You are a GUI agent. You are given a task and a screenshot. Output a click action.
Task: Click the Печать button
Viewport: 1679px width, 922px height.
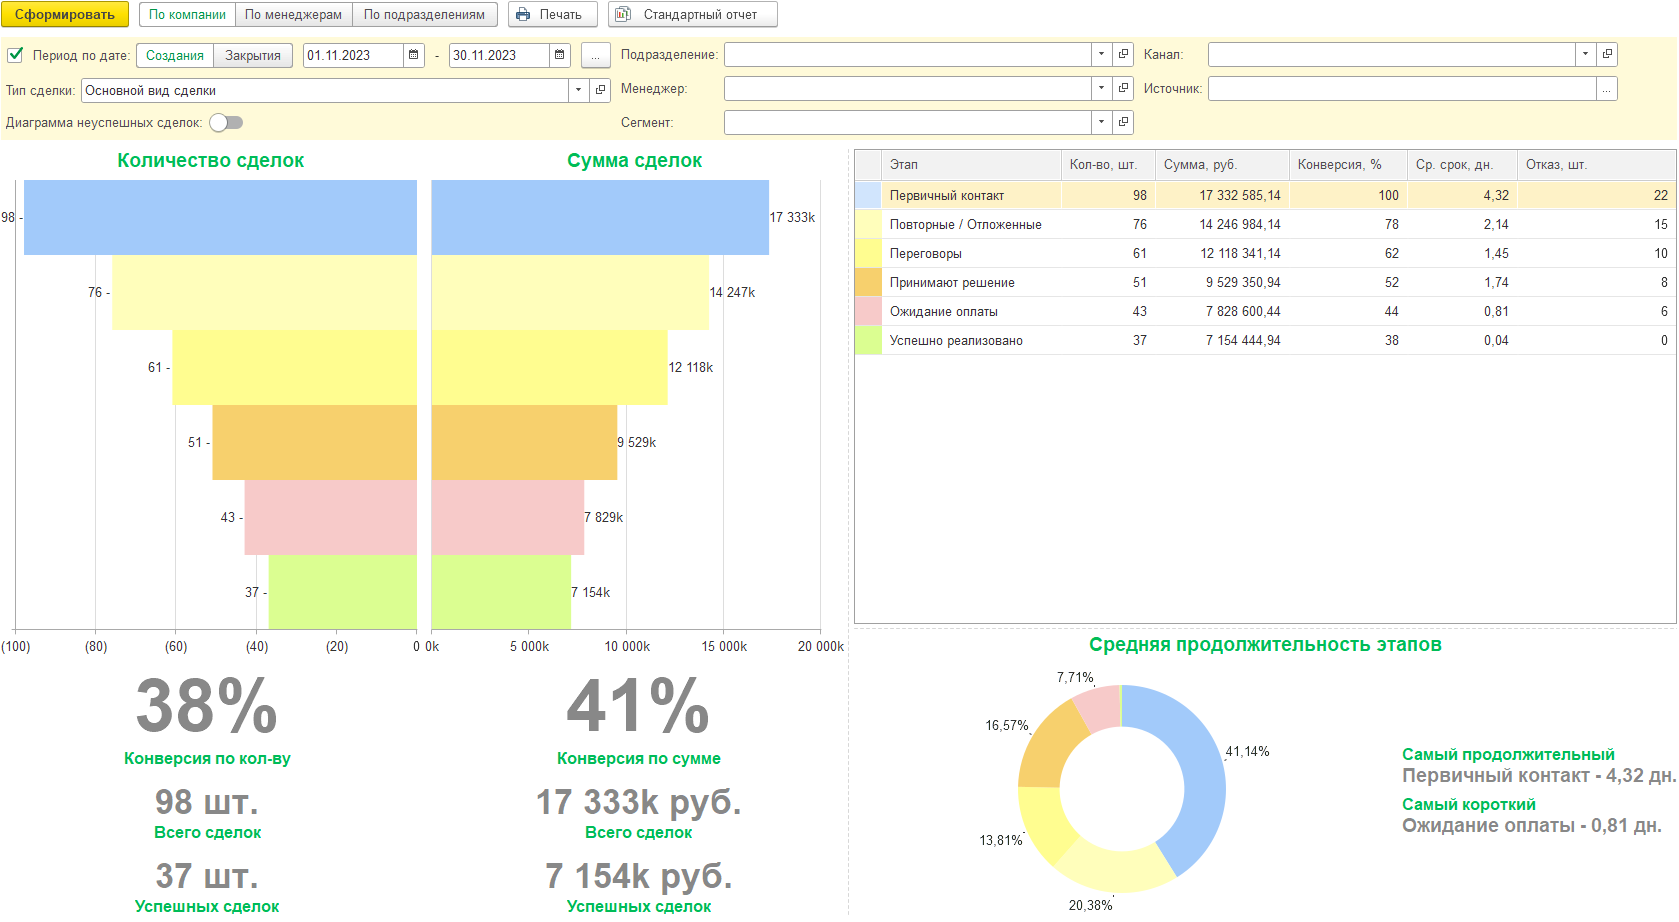coord(552,15)
